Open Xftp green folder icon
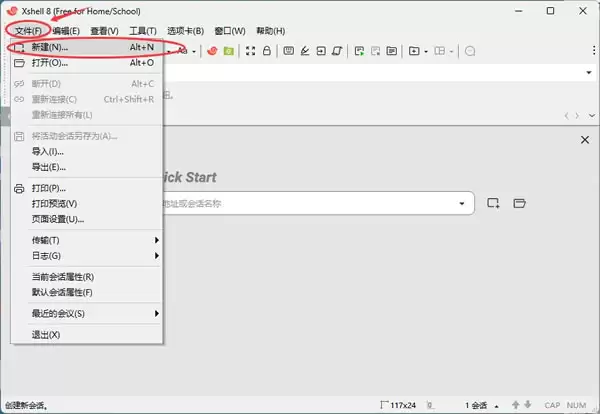This screenshot has height=414, width=600. (x=229, y=51)
